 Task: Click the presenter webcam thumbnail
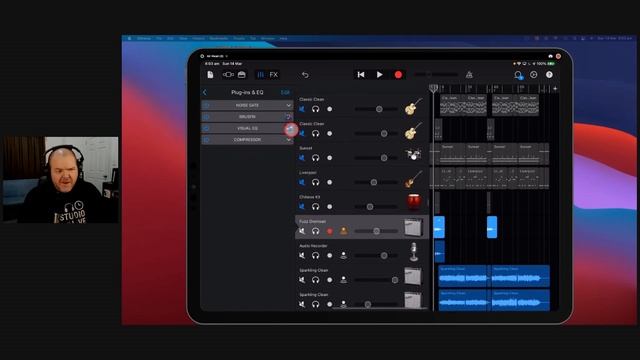60,180
